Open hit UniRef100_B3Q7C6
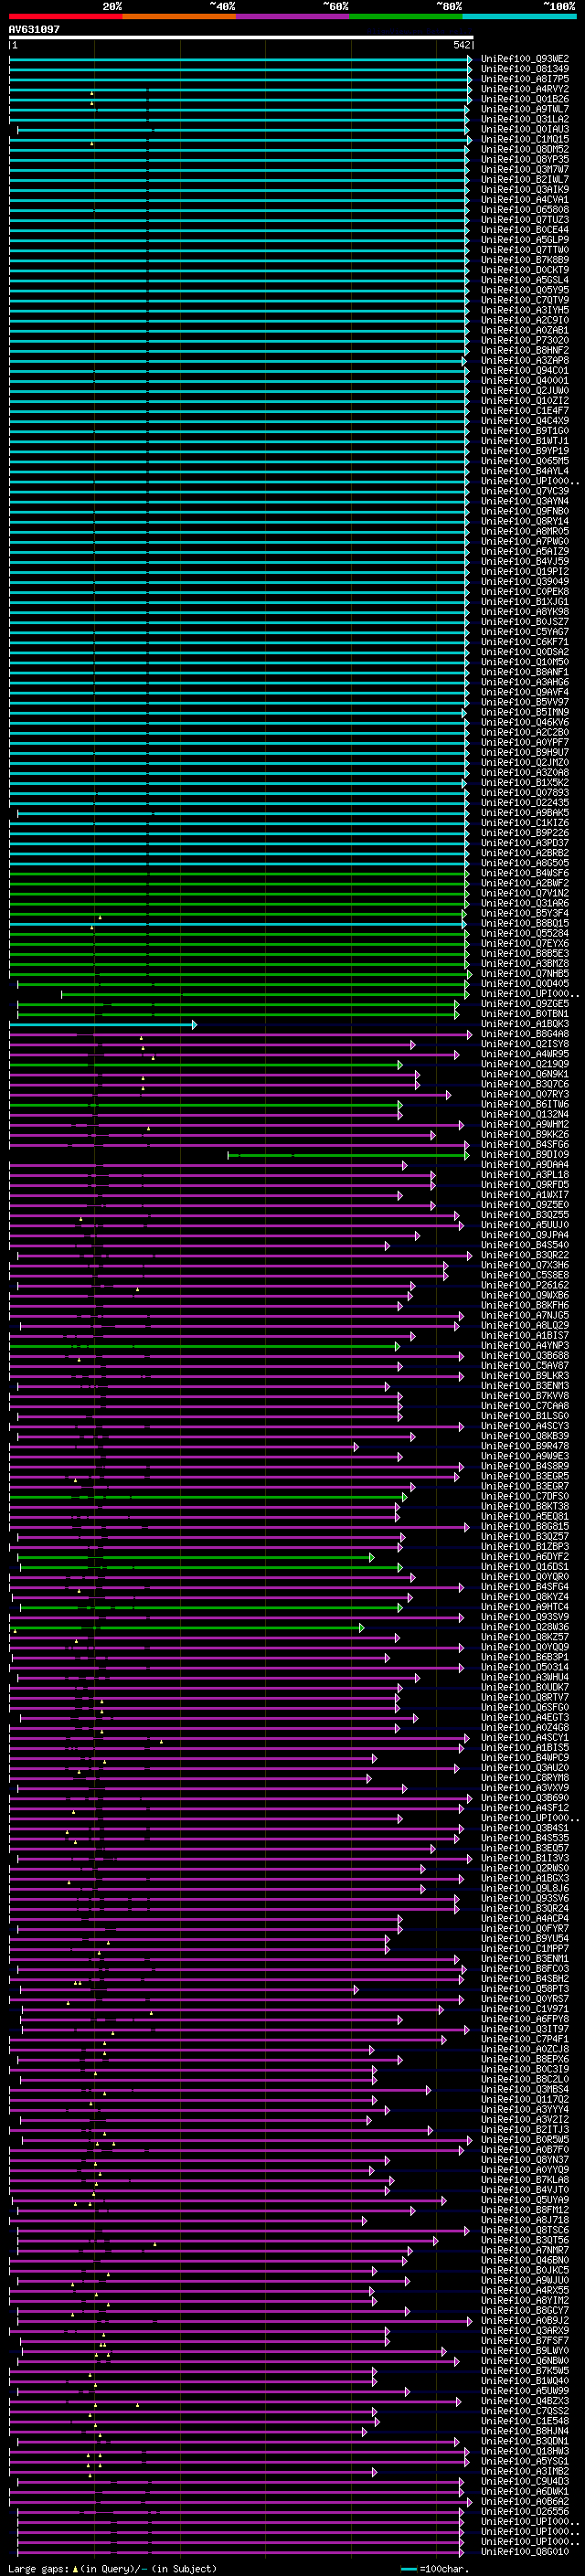This screenshot has width=585, height=2576. [525, 1084]
